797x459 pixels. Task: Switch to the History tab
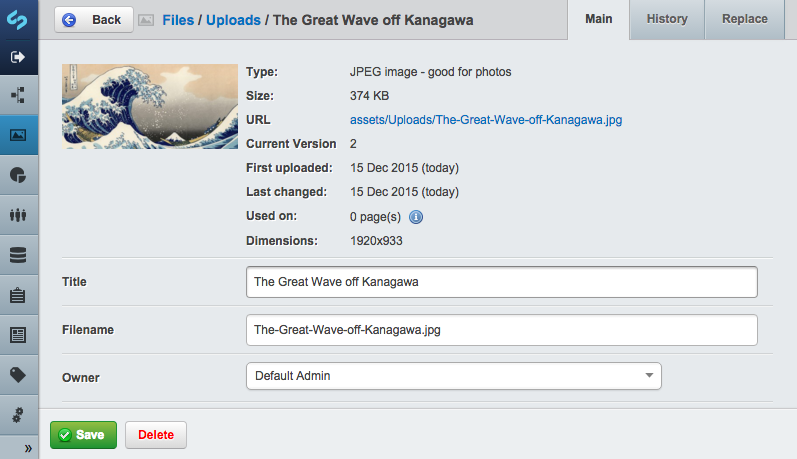666,19
